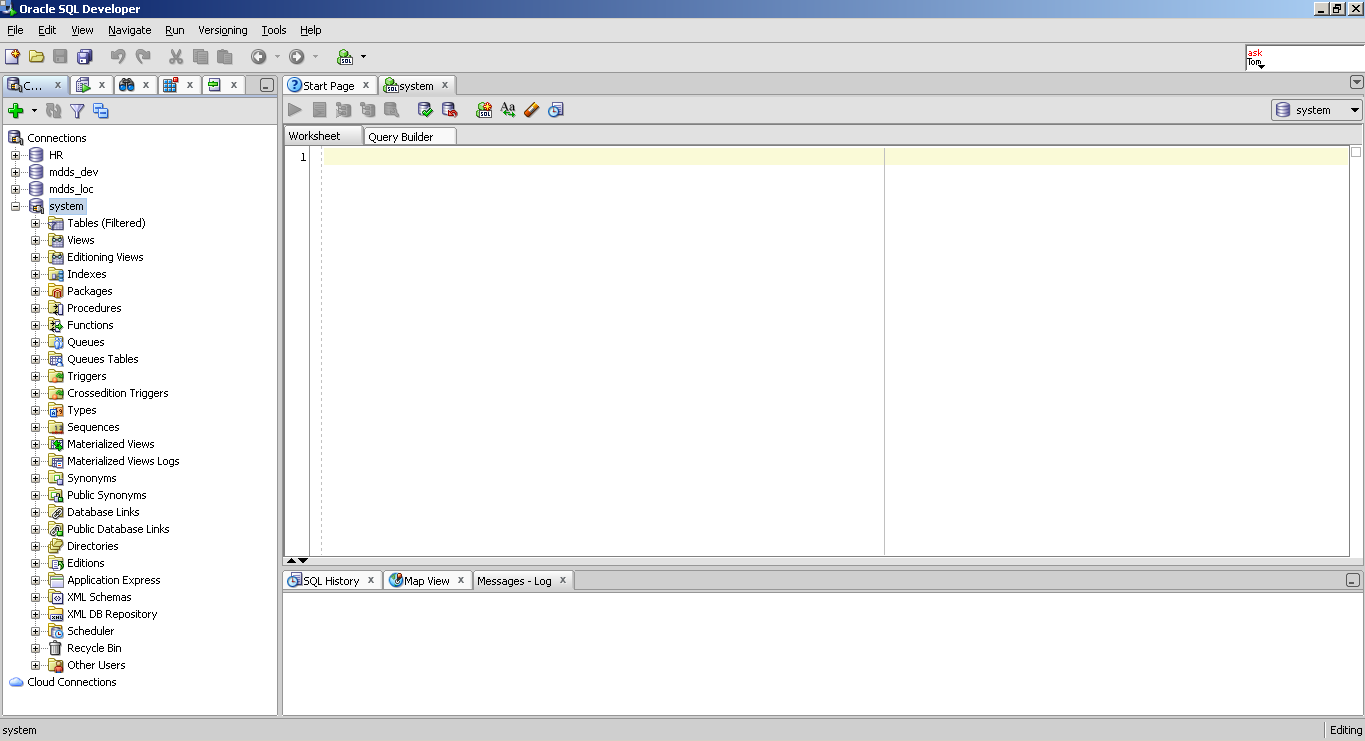
Task: Click the To Upper/Lower case Aa icon
Action: click(x=508, y=110)
